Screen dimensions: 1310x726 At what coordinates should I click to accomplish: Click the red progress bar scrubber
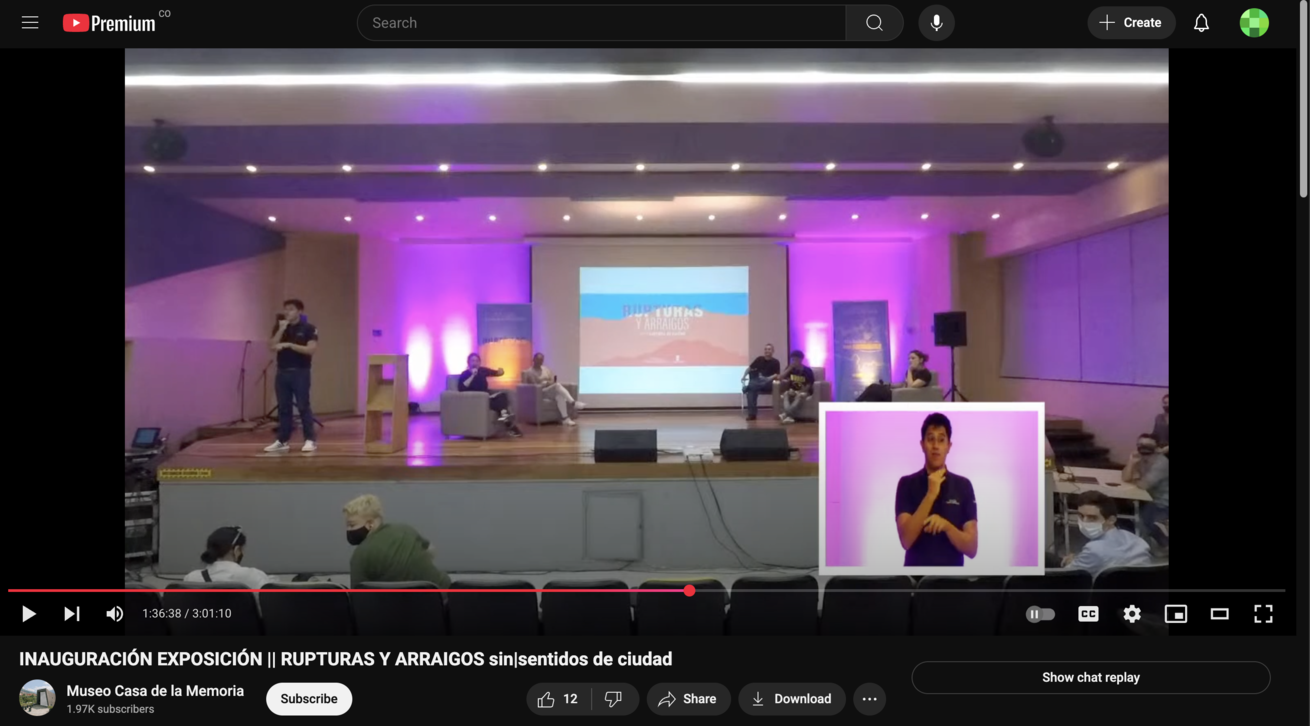coord(689,591)
